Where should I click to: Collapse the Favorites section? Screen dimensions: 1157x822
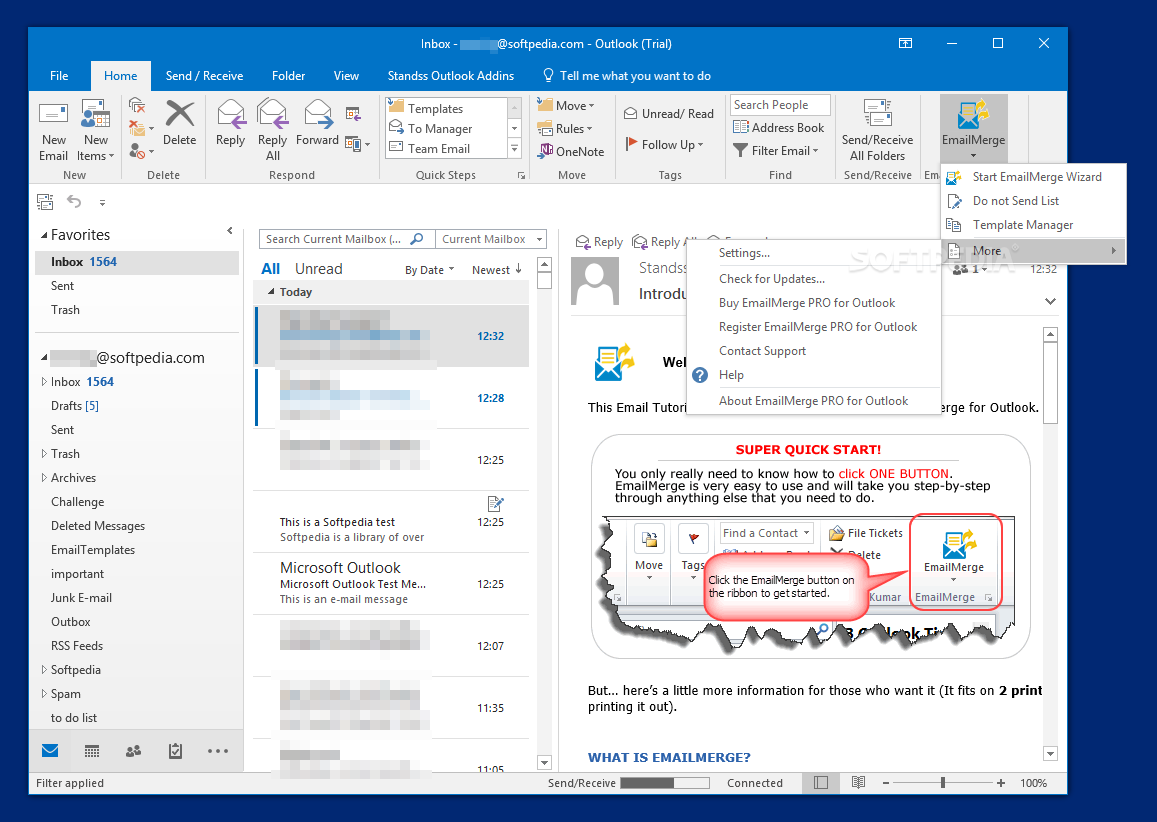(x=44, y=235)
